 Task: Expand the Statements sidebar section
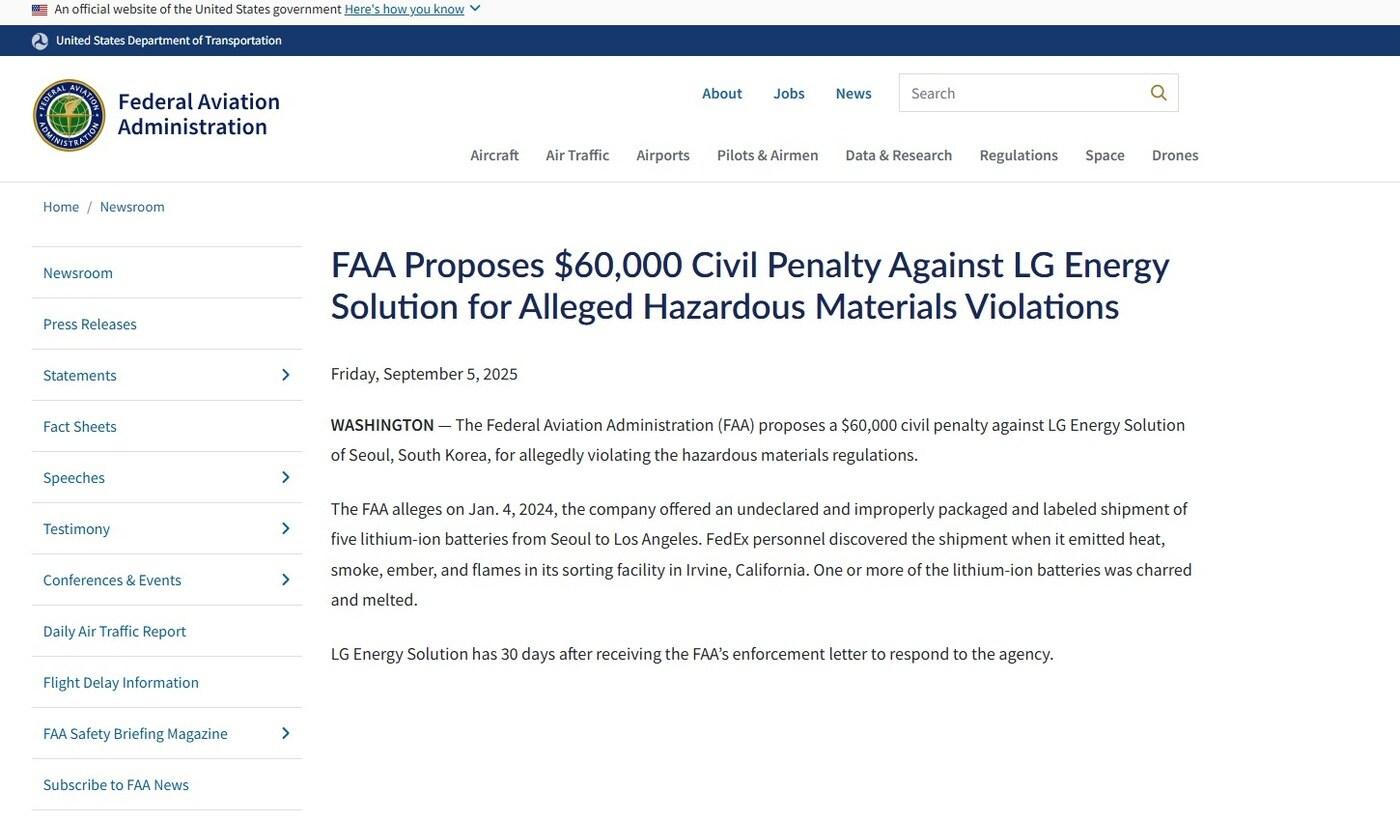(285, 375)
